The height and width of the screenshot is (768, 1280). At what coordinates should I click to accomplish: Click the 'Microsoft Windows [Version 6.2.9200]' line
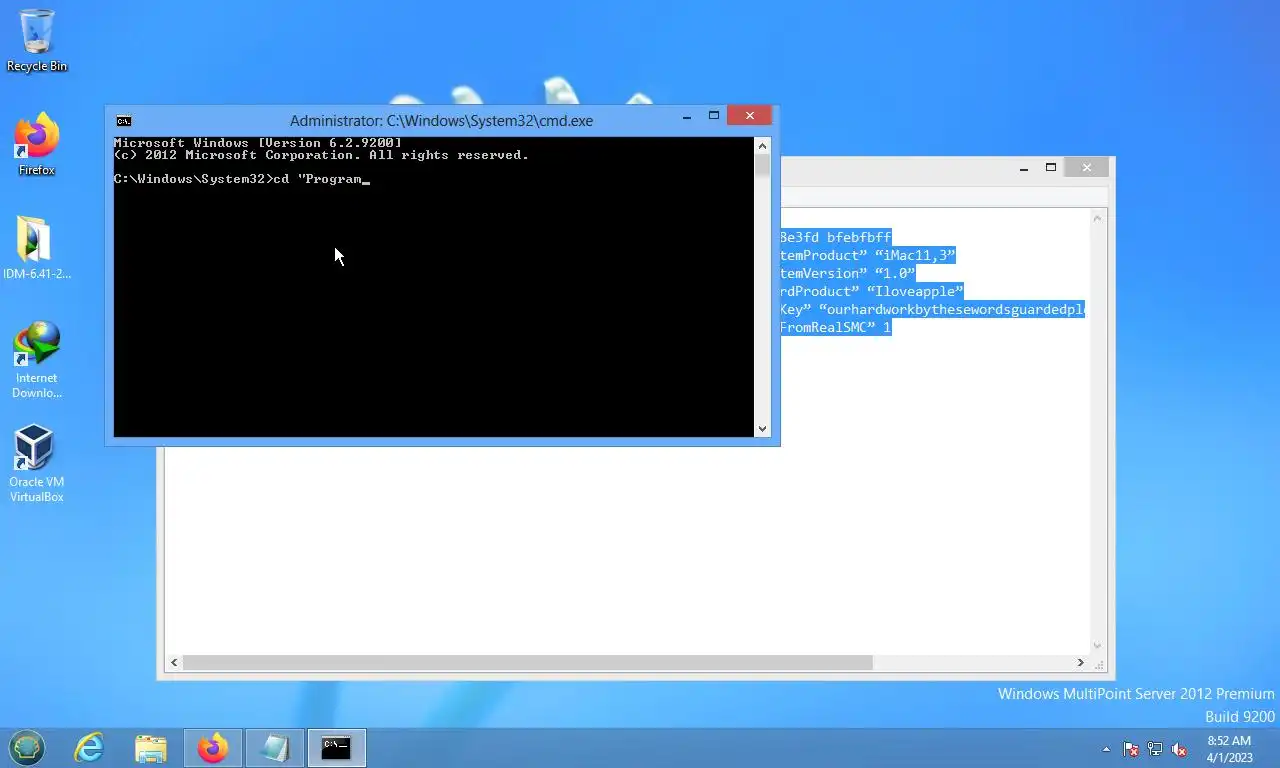(258, 143)
